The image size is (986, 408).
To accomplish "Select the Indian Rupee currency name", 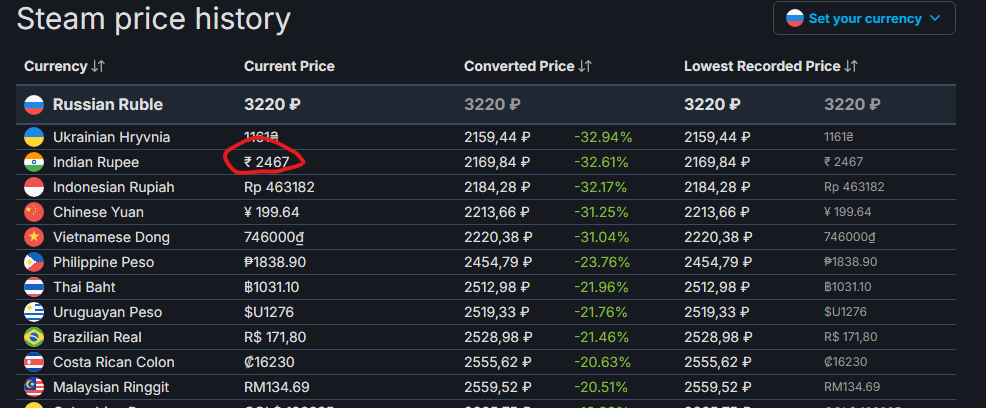I will 96,162.
